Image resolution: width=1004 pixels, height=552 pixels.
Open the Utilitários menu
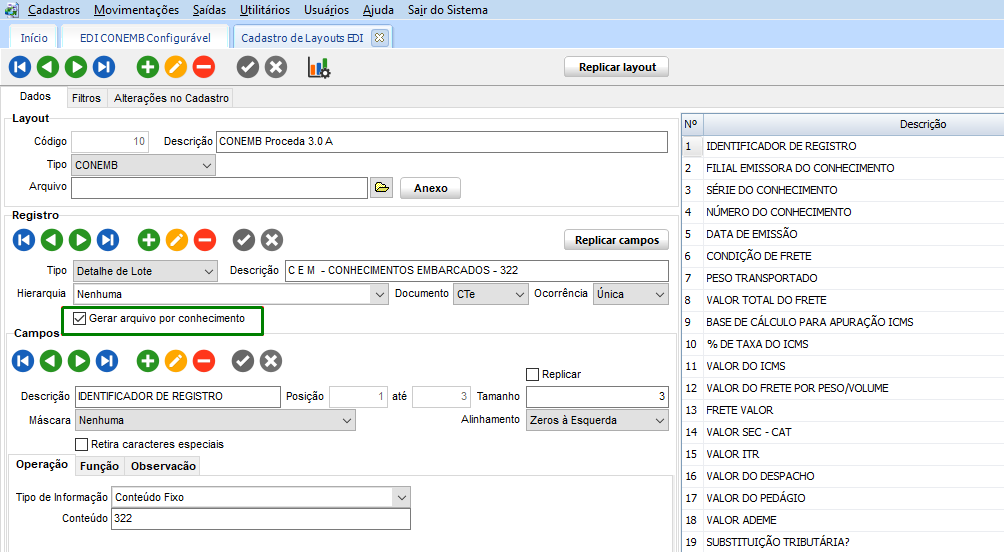click(x=264, y=10)
